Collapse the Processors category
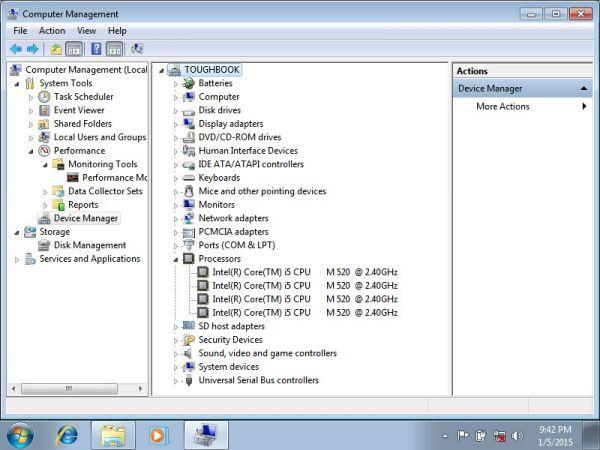This screenshot has width=600, height=450. point(176,259)
